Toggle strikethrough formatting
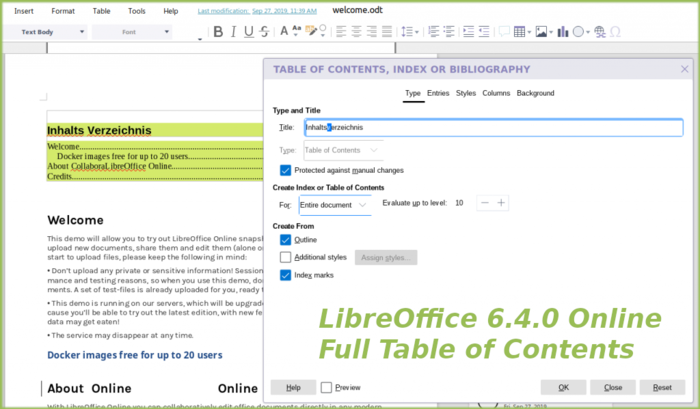The width and height of the screenshot is (700, 409). 264,32
